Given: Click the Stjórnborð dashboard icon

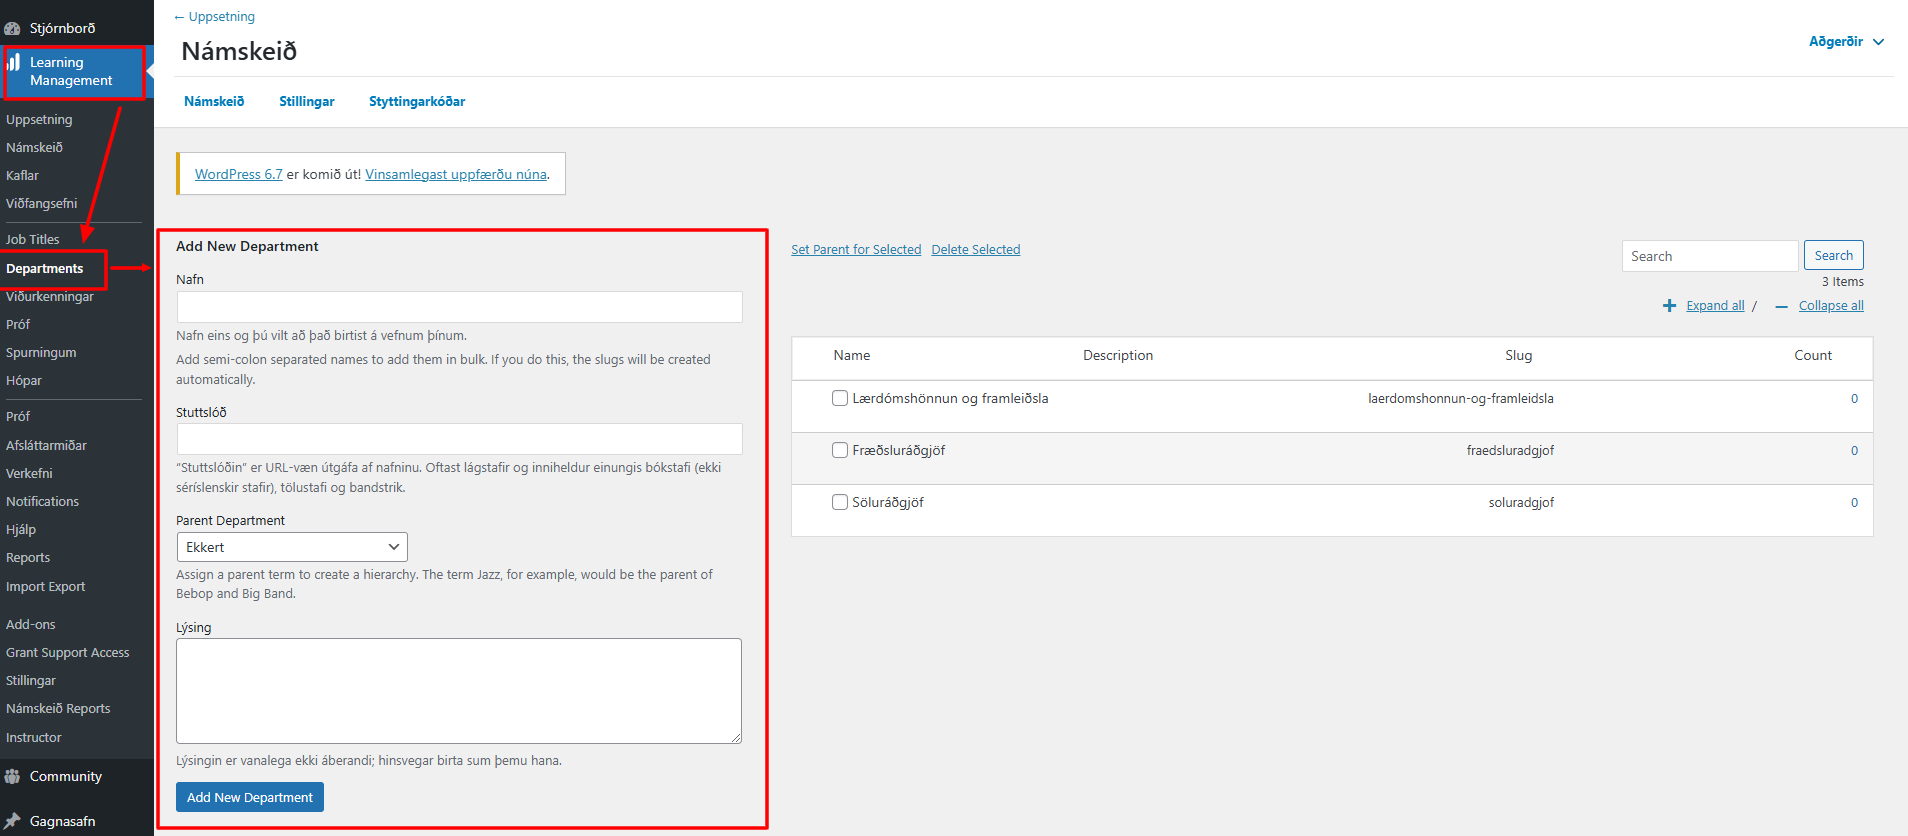Looking at the screenshot, I should click(13, 28).
